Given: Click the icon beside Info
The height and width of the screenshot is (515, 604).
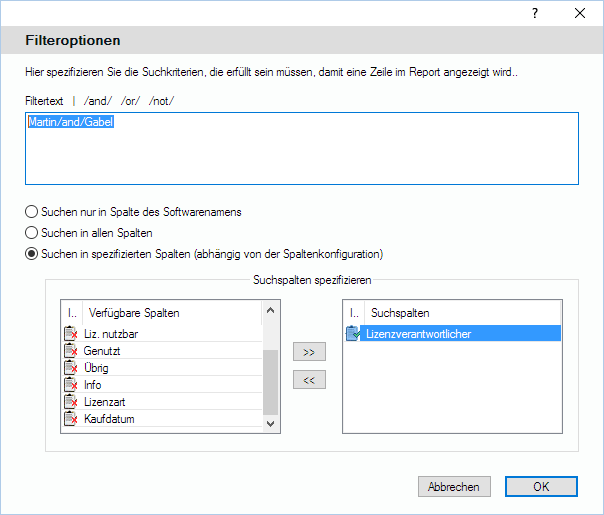Looking at the screenshot, I should [70, 384].
